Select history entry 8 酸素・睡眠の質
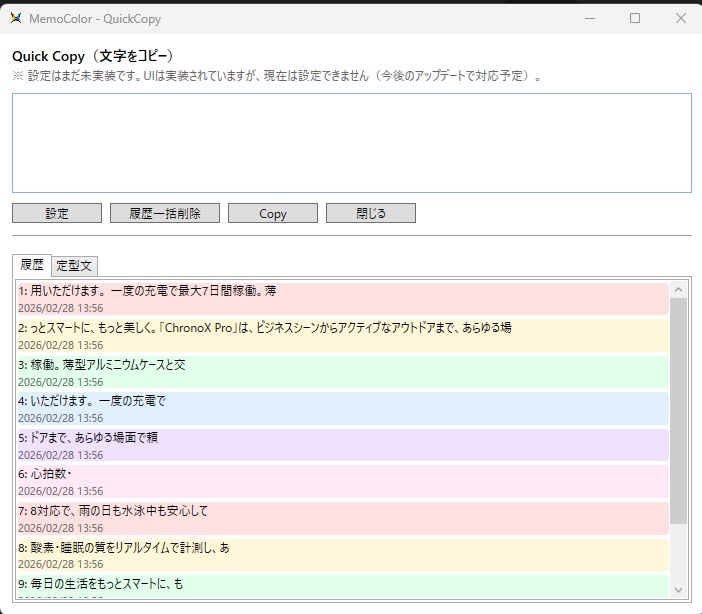 point(343,555)
